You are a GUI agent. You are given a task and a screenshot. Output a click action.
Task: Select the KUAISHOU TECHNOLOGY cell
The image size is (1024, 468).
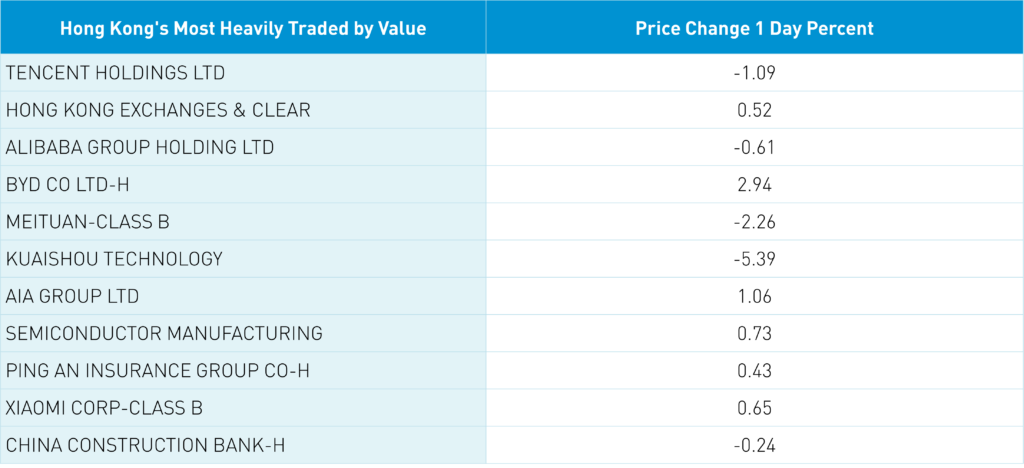(x=114, y=259)
